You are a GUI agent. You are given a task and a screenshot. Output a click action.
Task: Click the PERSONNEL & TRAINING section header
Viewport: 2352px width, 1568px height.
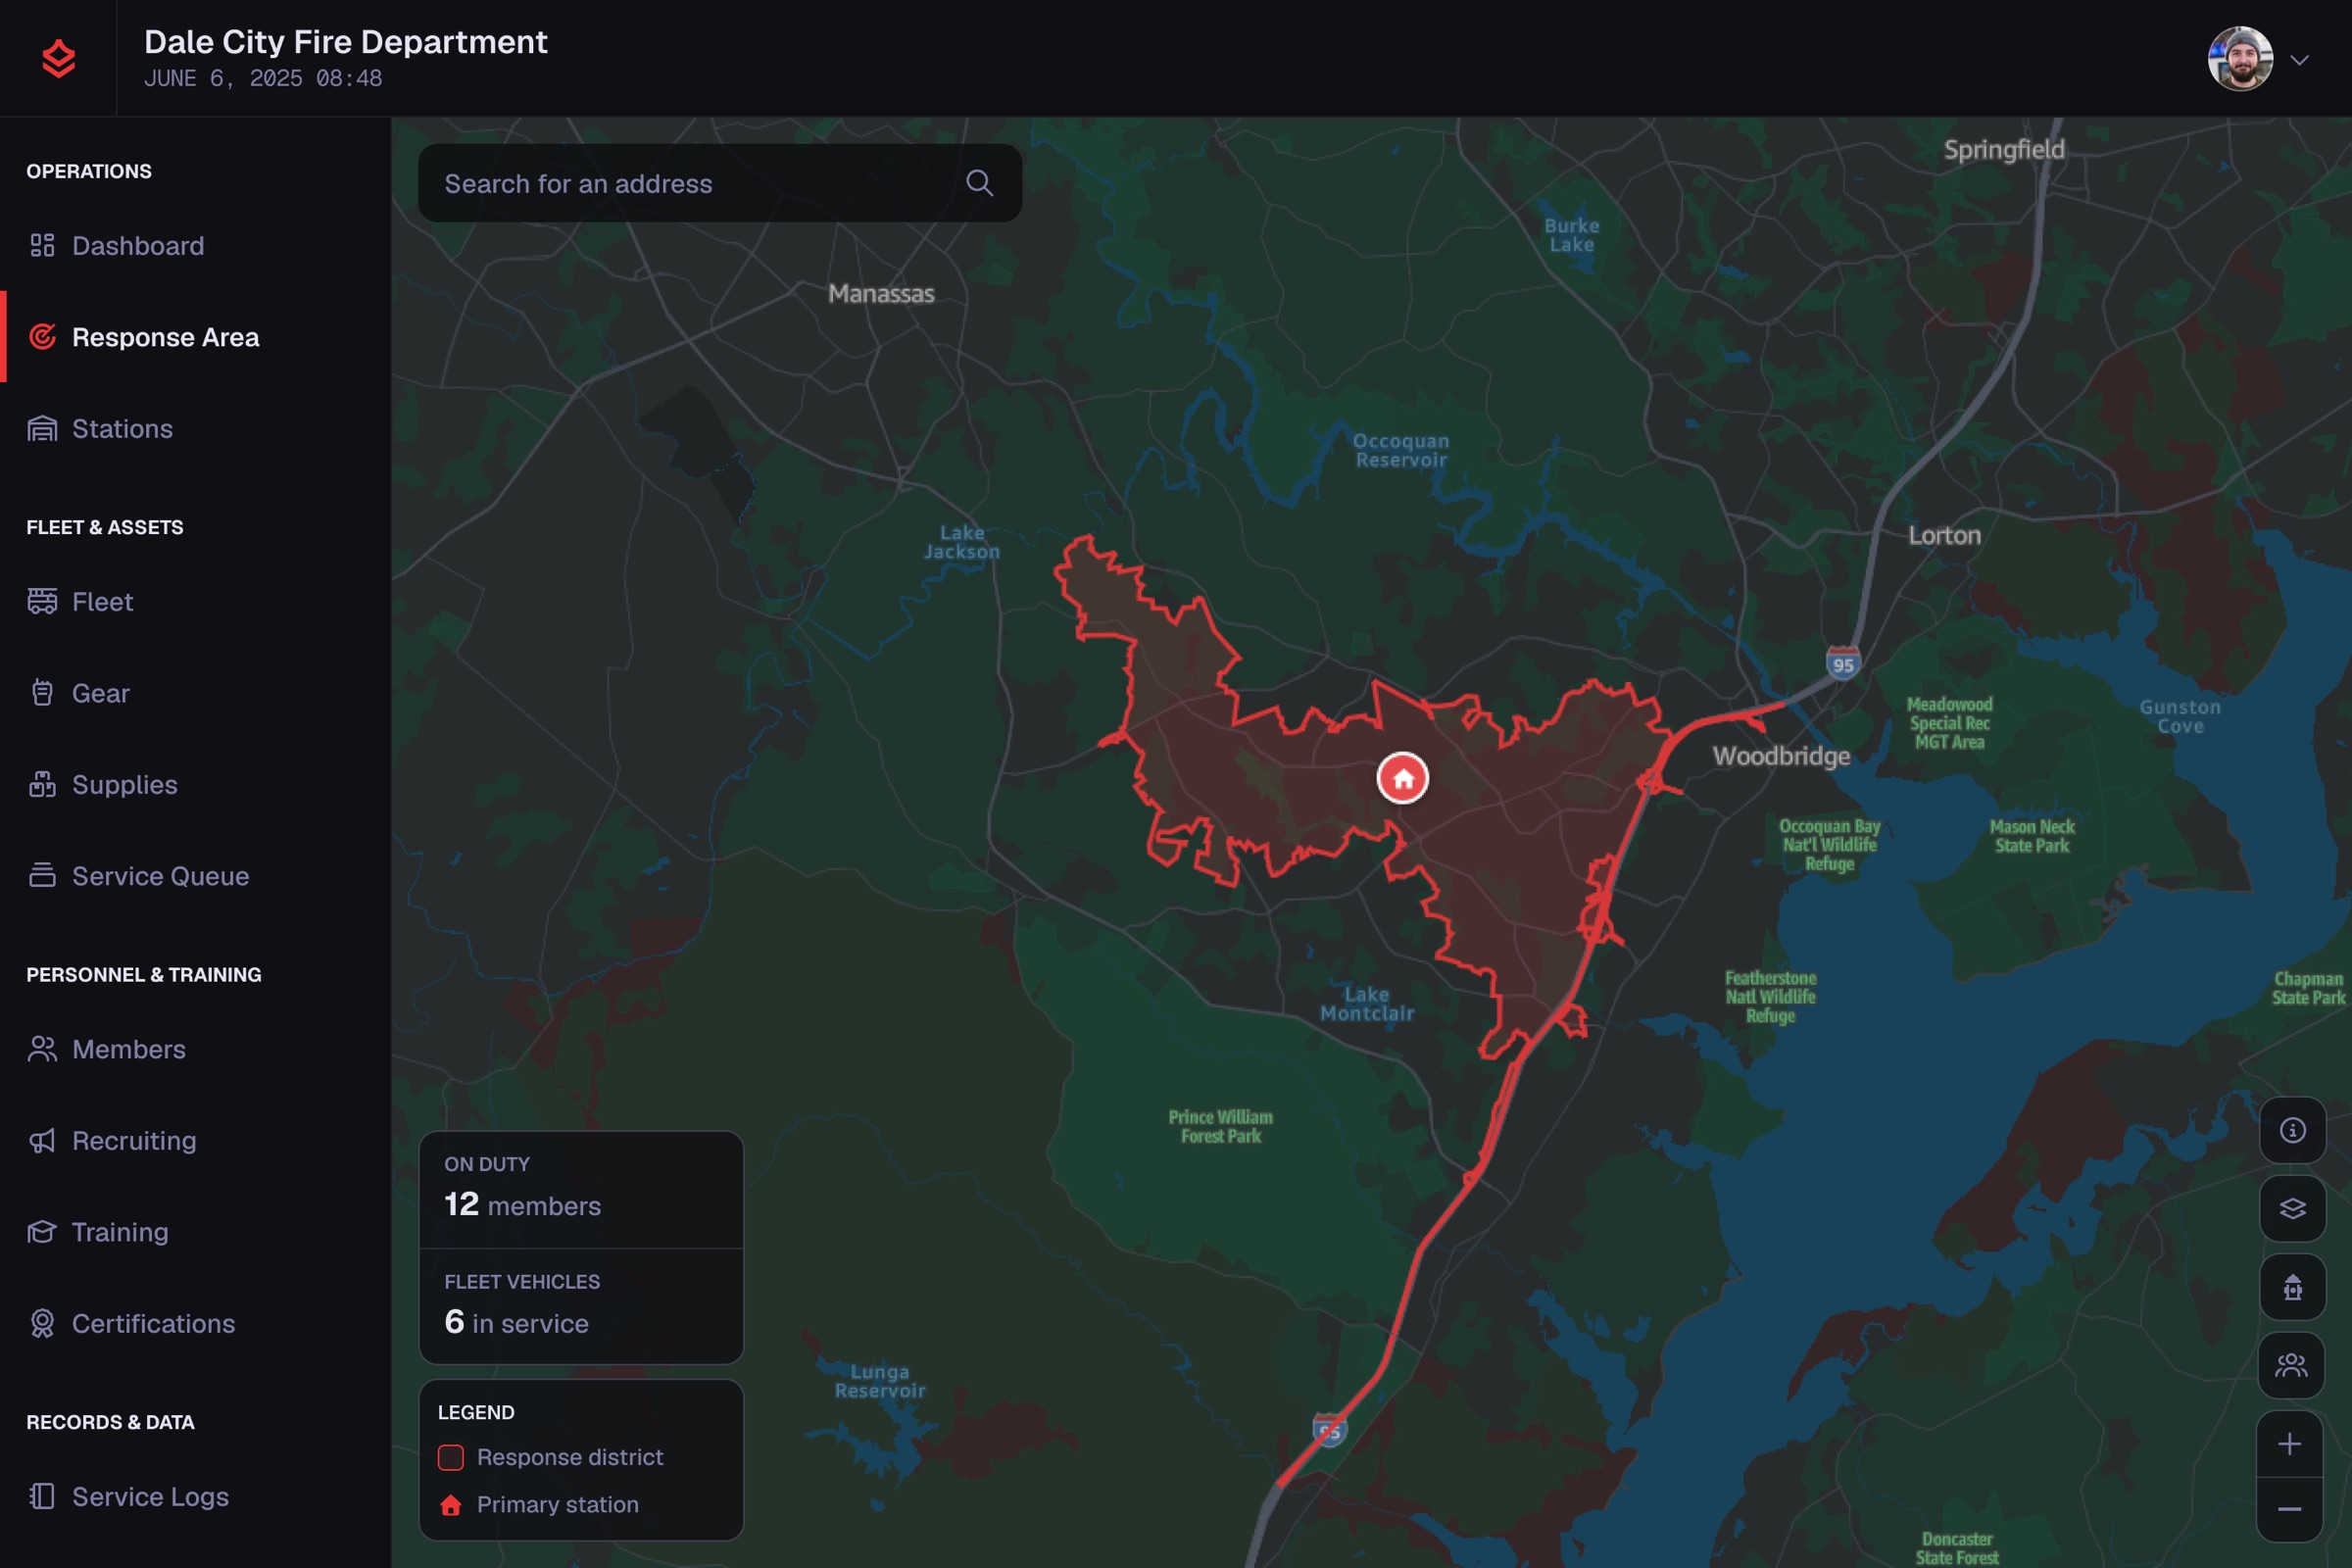(x=144, y=975)
